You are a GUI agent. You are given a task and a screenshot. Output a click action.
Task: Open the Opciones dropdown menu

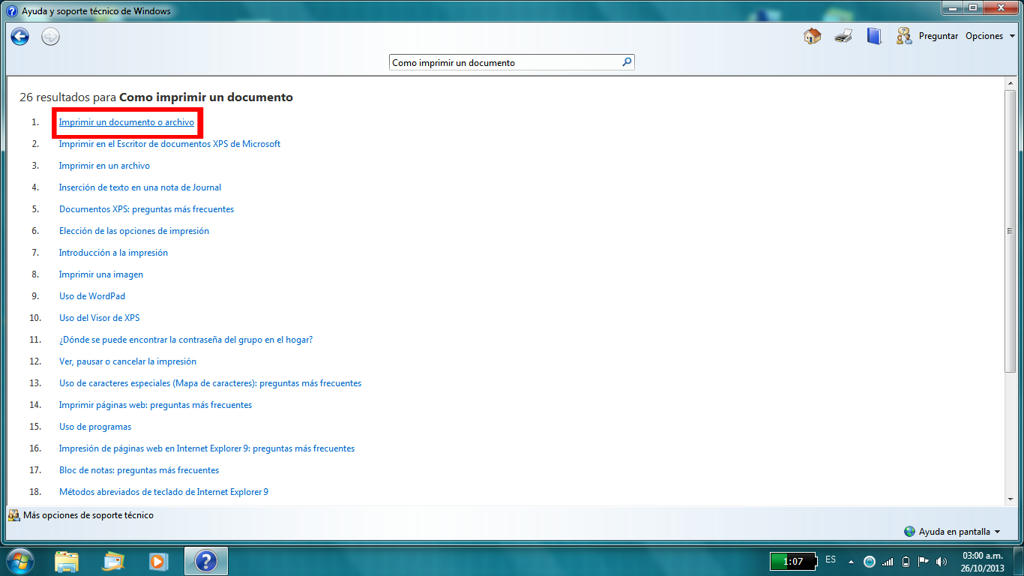[x=990, y=36]
